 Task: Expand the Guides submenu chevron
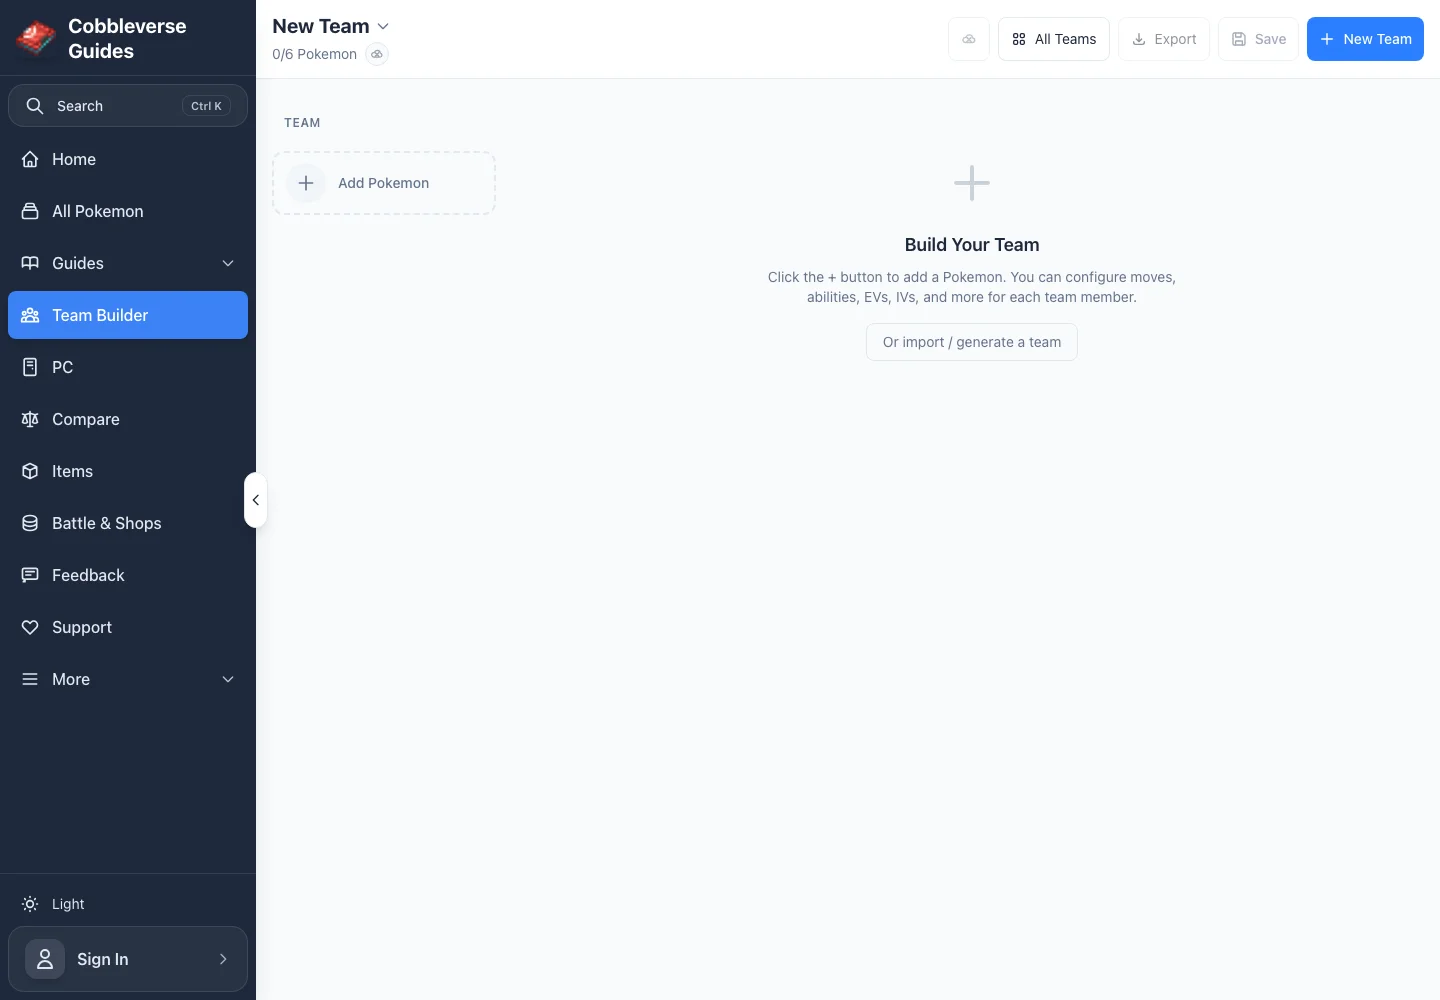coord(228,263)
